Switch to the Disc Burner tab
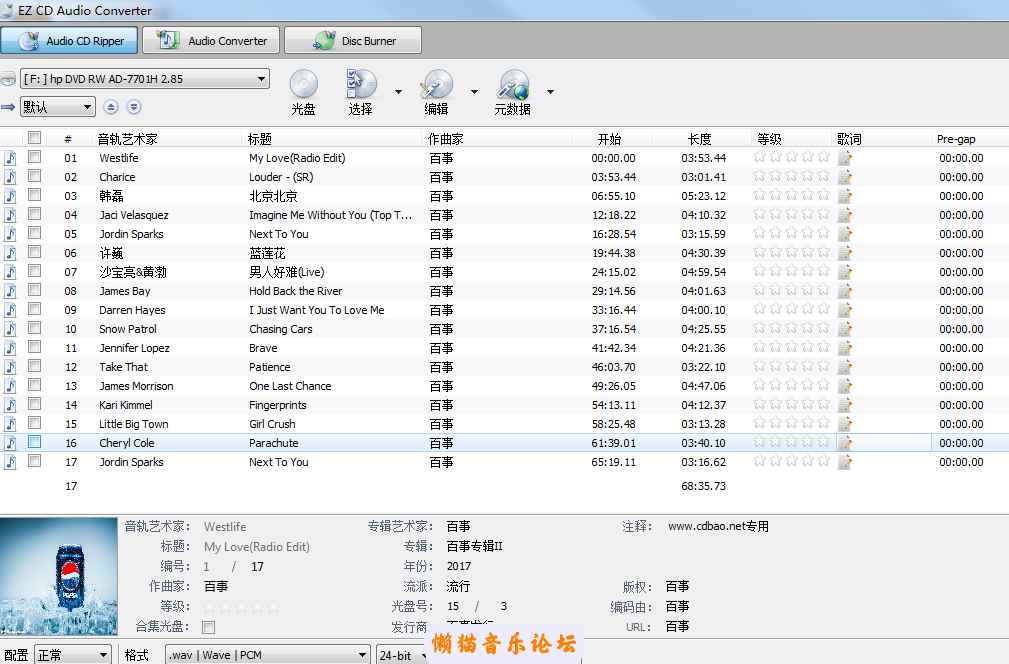This screenshot has height=664, width=1009. click(353, 41)
